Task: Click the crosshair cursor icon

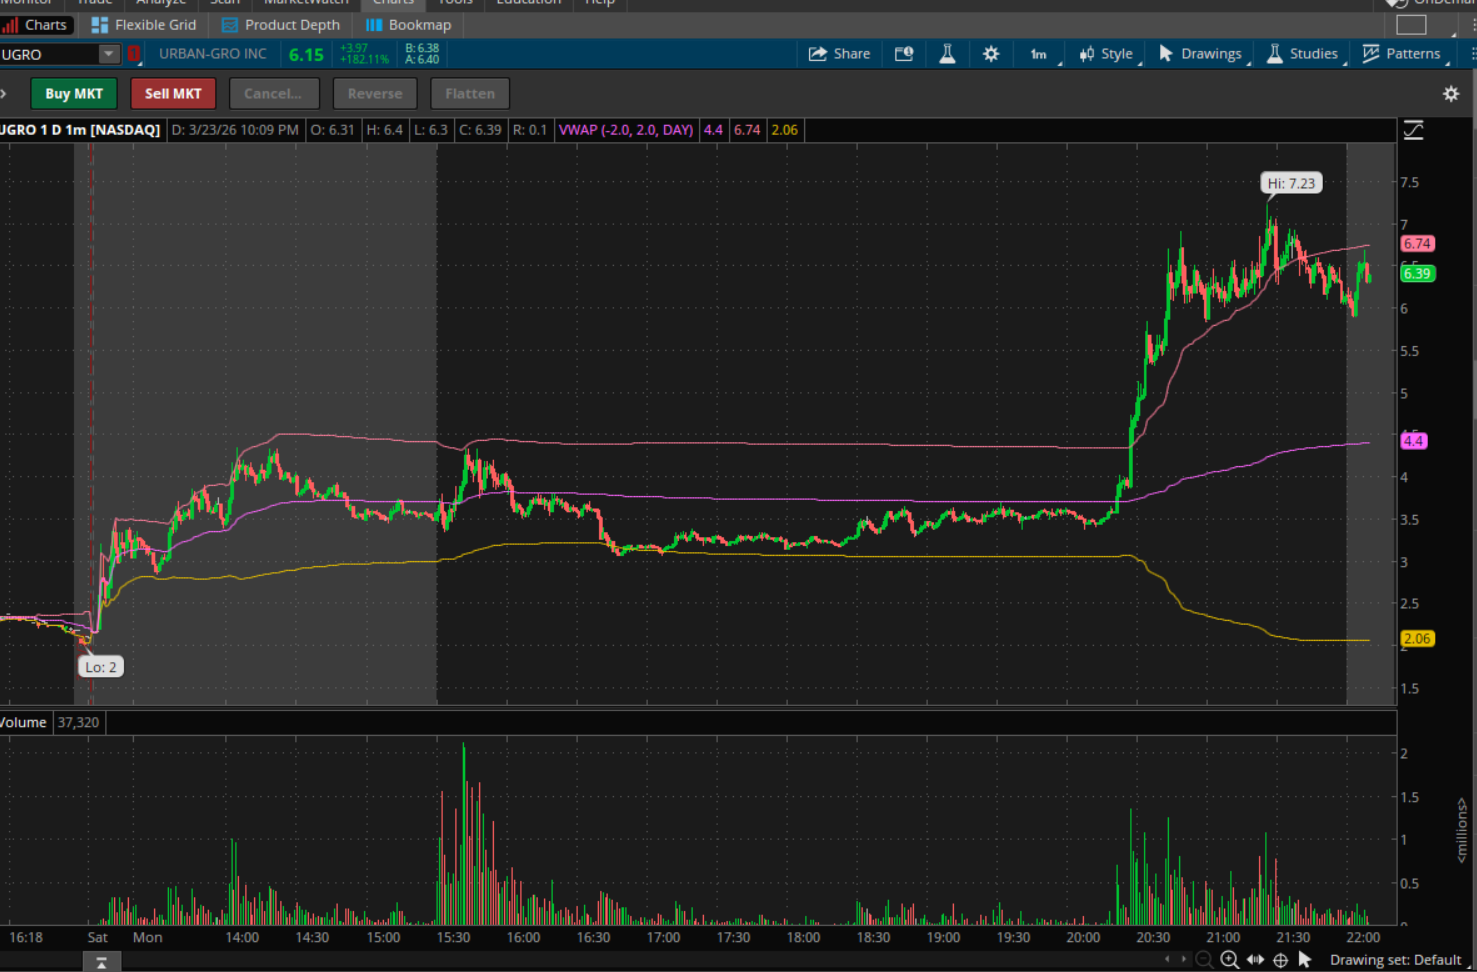Action: [1280, 960]
